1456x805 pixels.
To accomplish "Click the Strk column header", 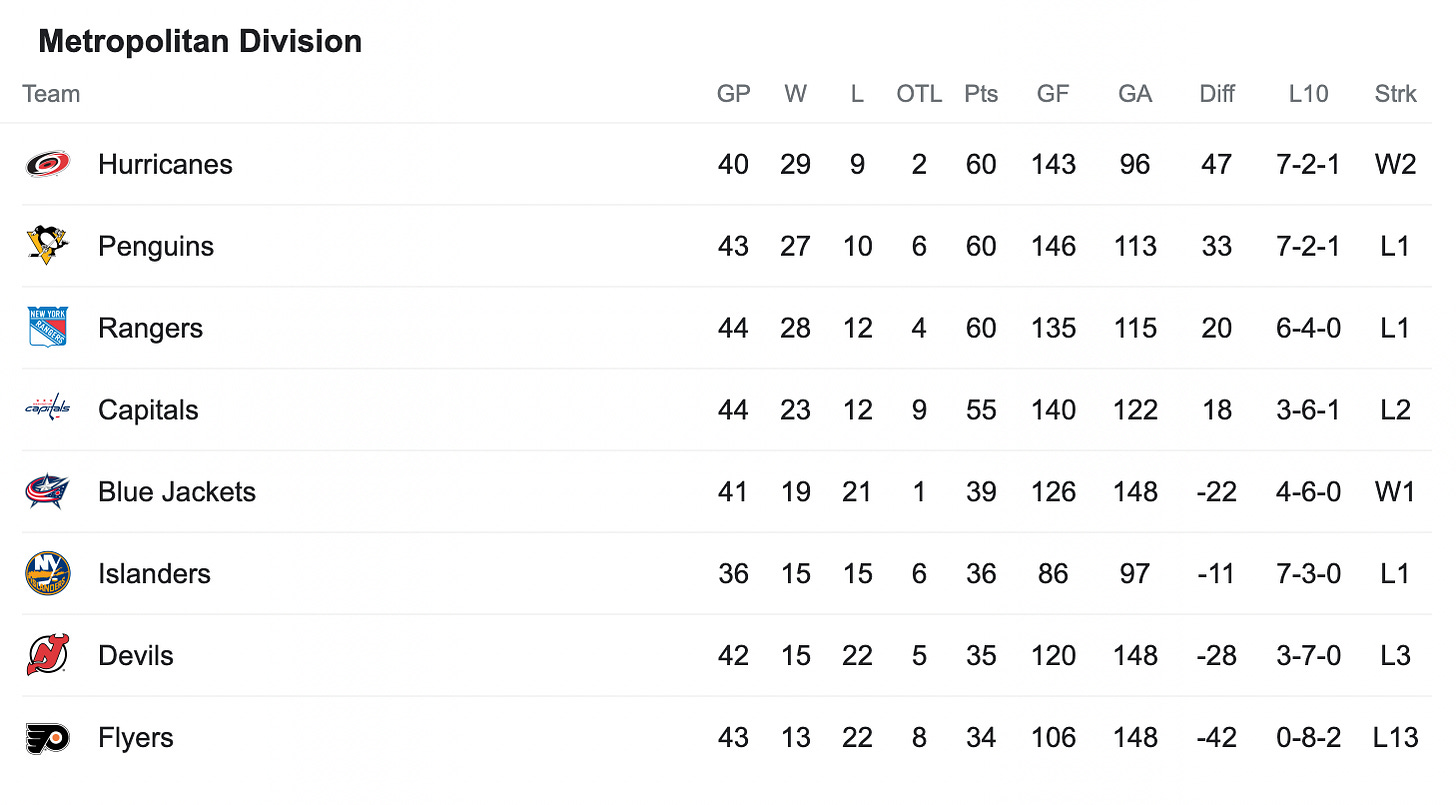I will coord(1395,94).
